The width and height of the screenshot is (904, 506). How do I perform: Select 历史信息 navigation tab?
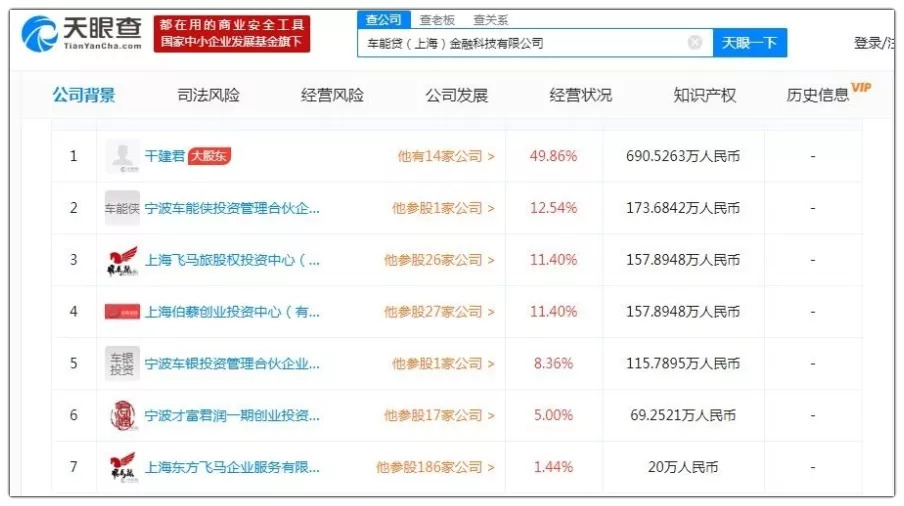pyautogui.click(x=818, y=95)
